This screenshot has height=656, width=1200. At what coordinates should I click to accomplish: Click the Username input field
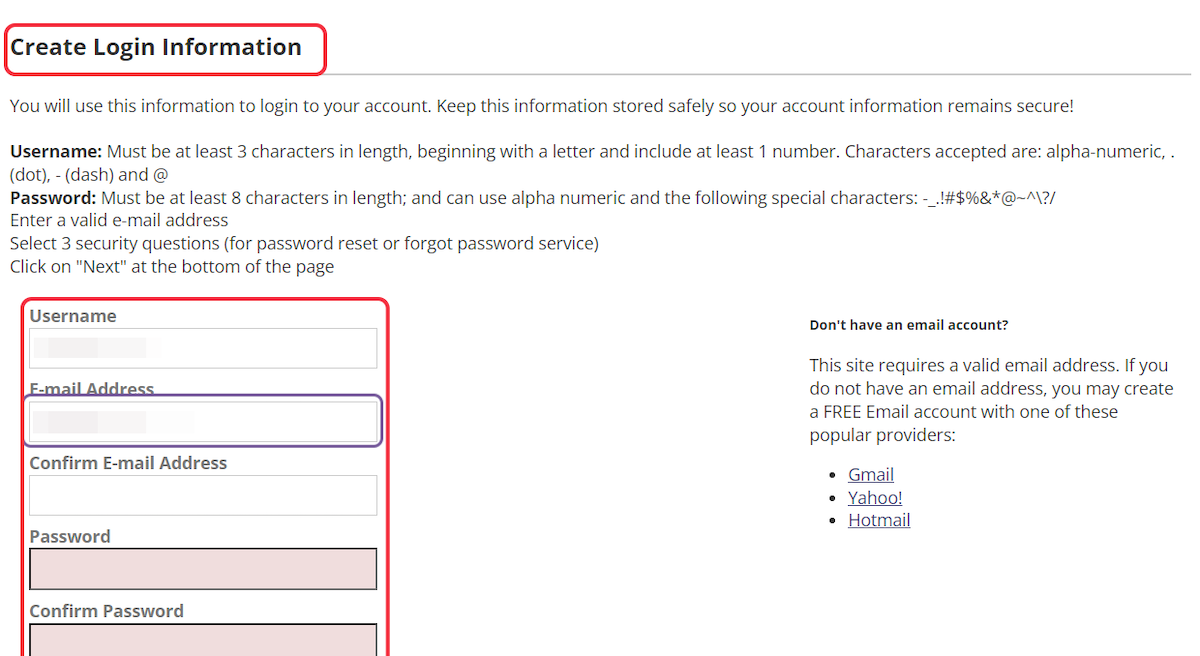point(203,348)
